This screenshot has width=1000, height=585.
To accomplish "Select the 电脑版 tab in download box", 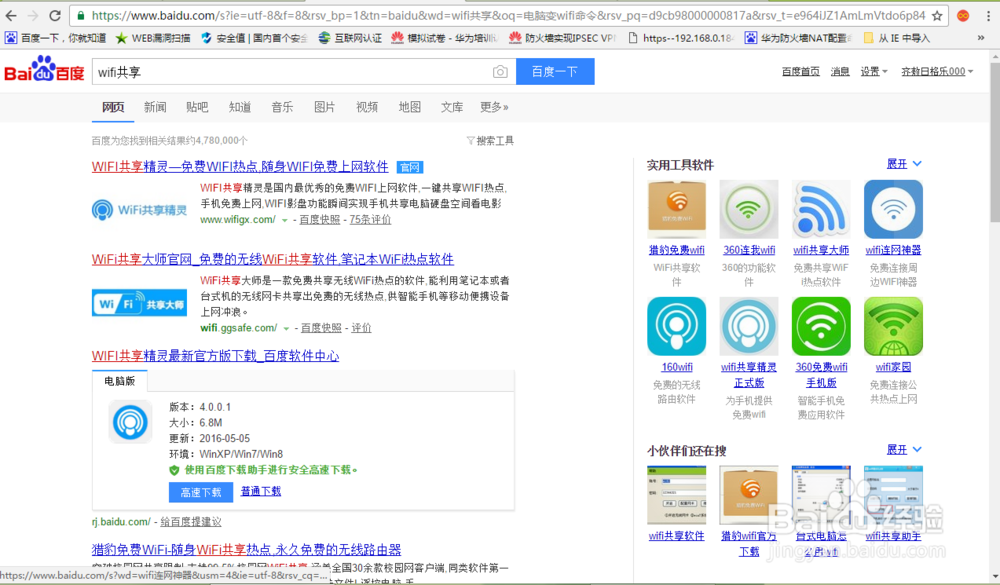I will [x=119, y=381].
